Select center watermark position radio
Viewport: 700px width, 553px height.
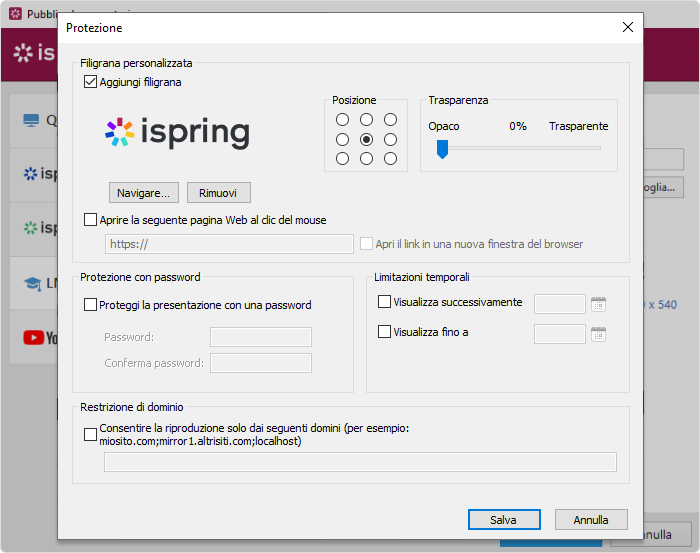[x=367, y=140]
